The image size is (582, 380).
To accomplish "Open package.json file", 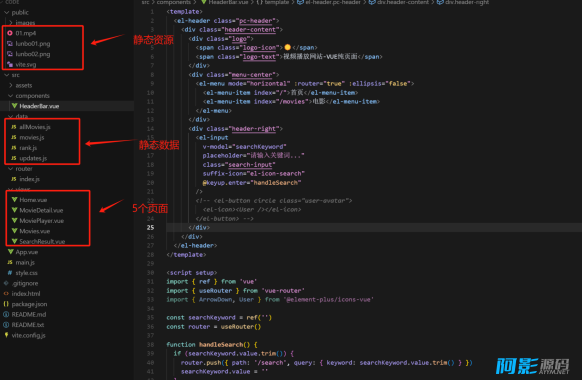I will (29, 304).
